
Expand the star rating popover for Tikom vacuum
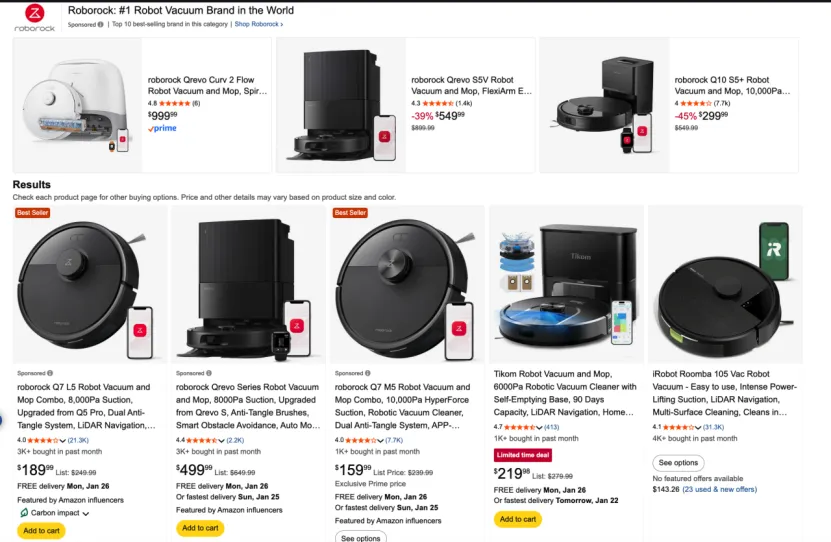coord(540,427)
